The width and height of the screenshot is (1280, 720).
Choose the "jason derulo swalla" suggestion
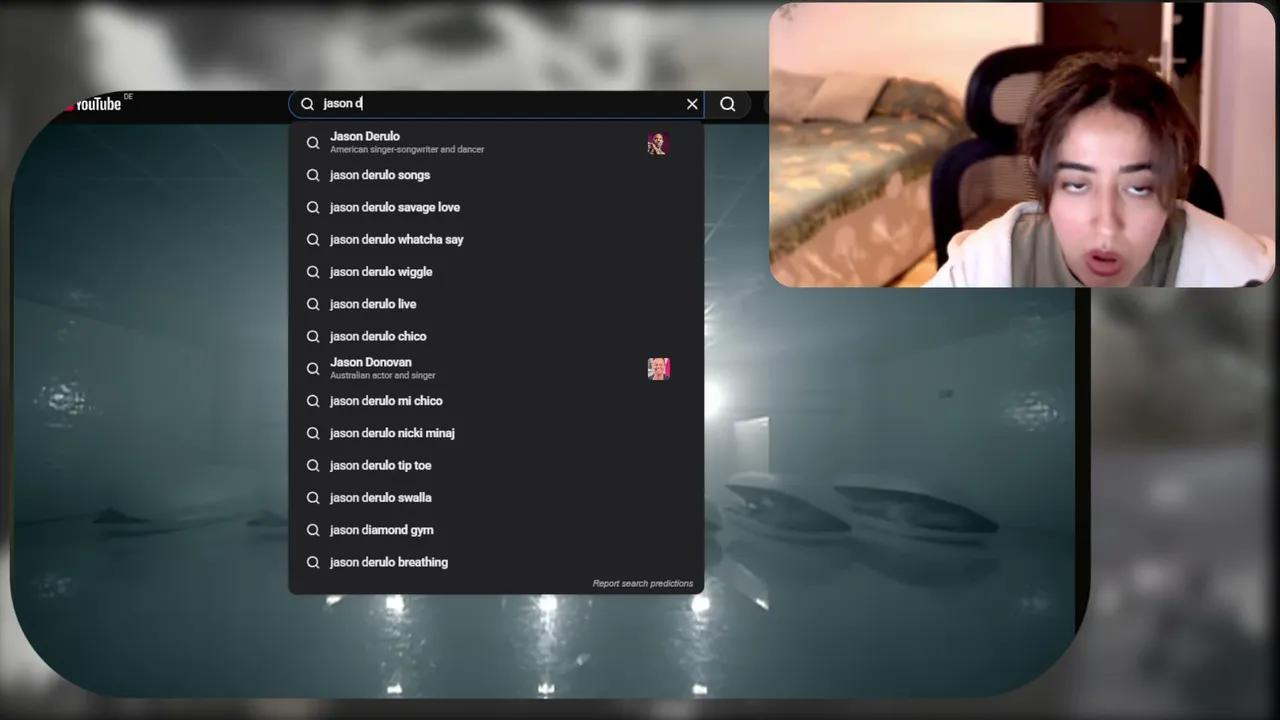point(496,497)
